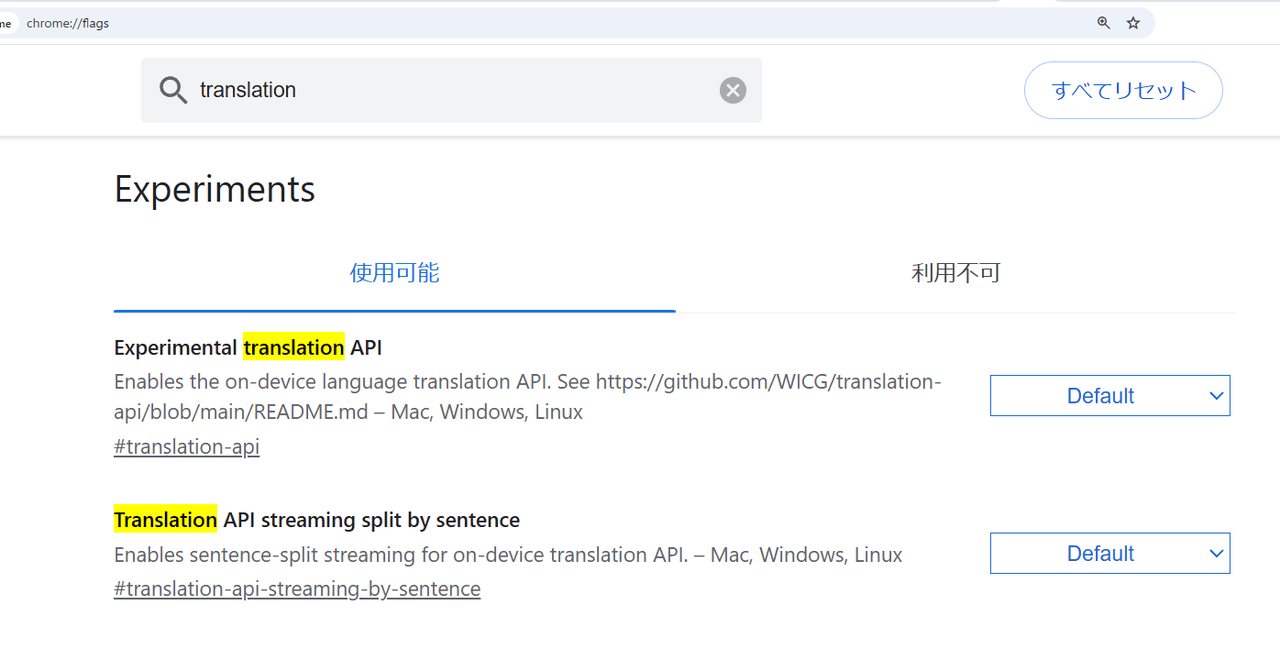
Task: Click the magnifying glass icon in the search field
Action: 172,90
